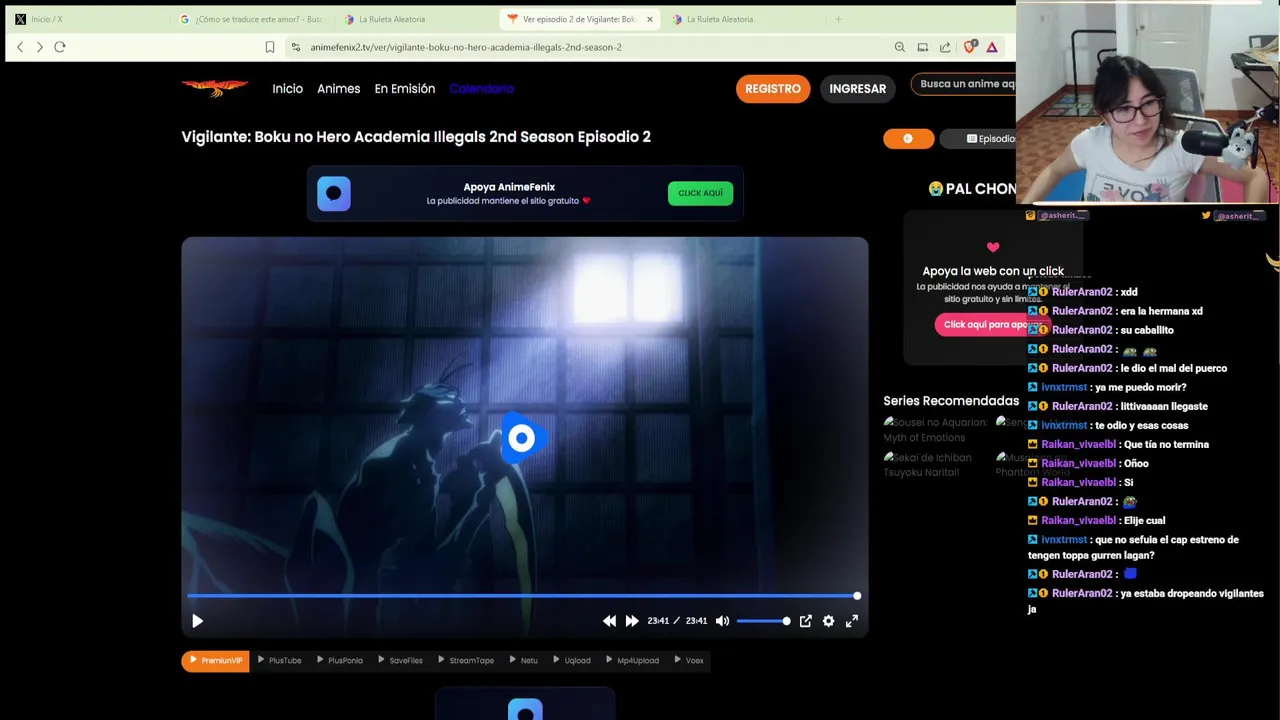Enter fullscreen with the expand icon
The image size is (1280, 720).
point(852,621)
